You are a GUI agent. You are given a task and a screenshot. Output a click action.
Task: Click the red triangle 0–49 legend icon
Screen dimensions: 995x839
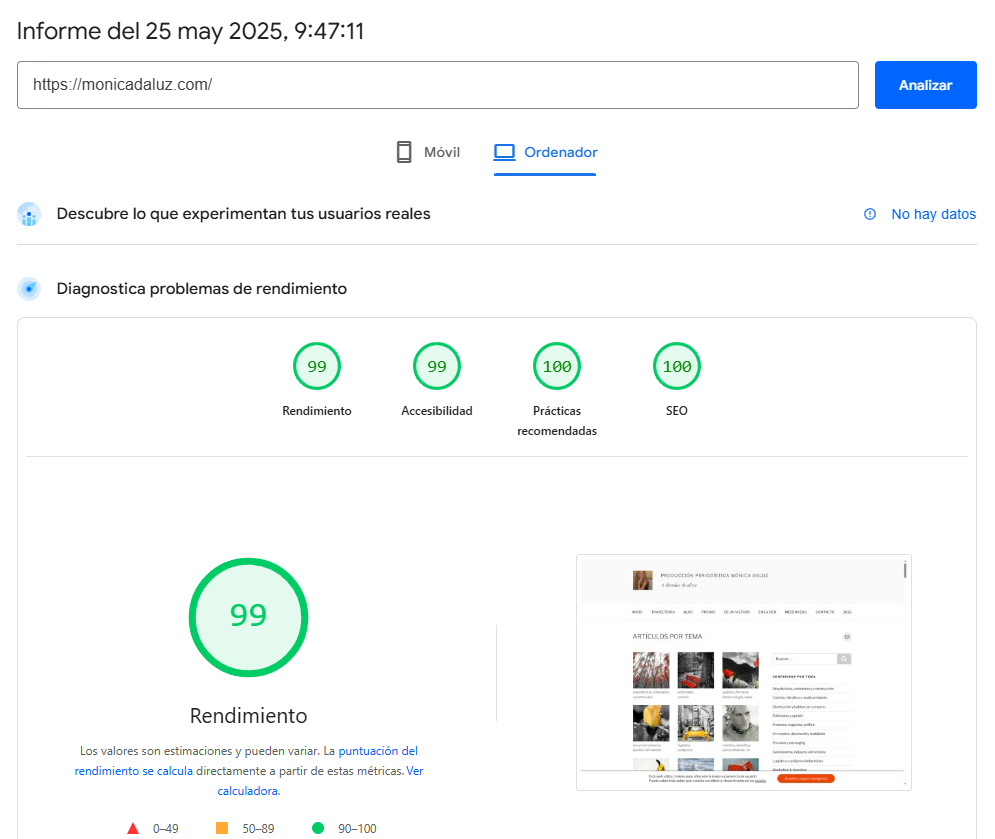[133, 828]
